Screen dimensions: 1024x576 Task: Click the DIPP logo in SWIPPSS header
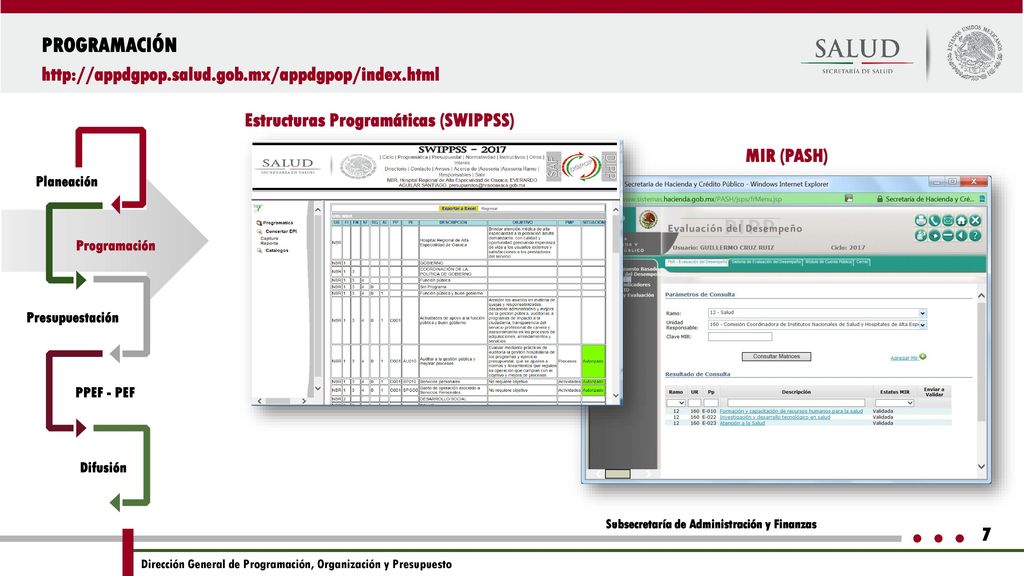pyautogui.click(x=609, y=167)
